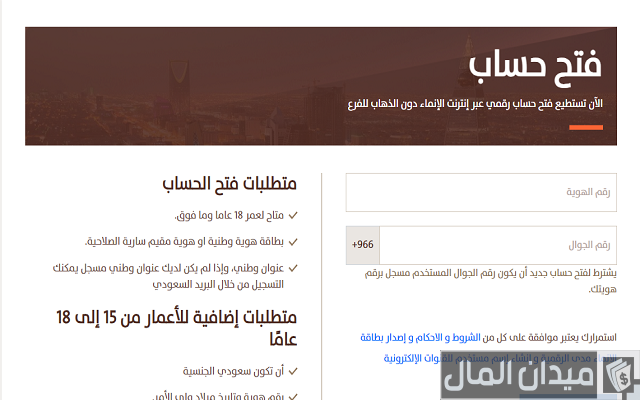640x400 pixels.
Task: Click the checkmark beside "بطاقة هوية وطنية" requirement
Action: [x=293, y=242]
